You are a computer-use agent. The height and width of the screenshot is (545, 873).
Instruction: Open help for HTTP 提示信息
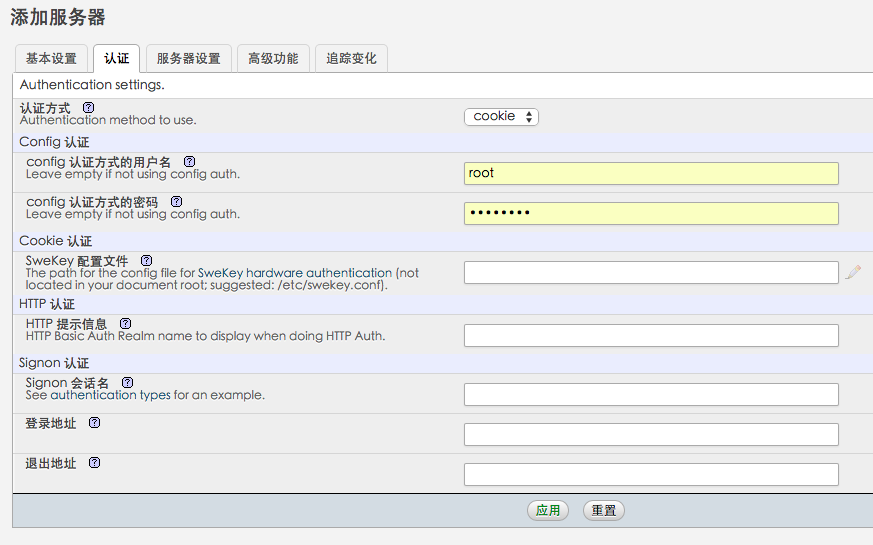[x=125, y=323]
